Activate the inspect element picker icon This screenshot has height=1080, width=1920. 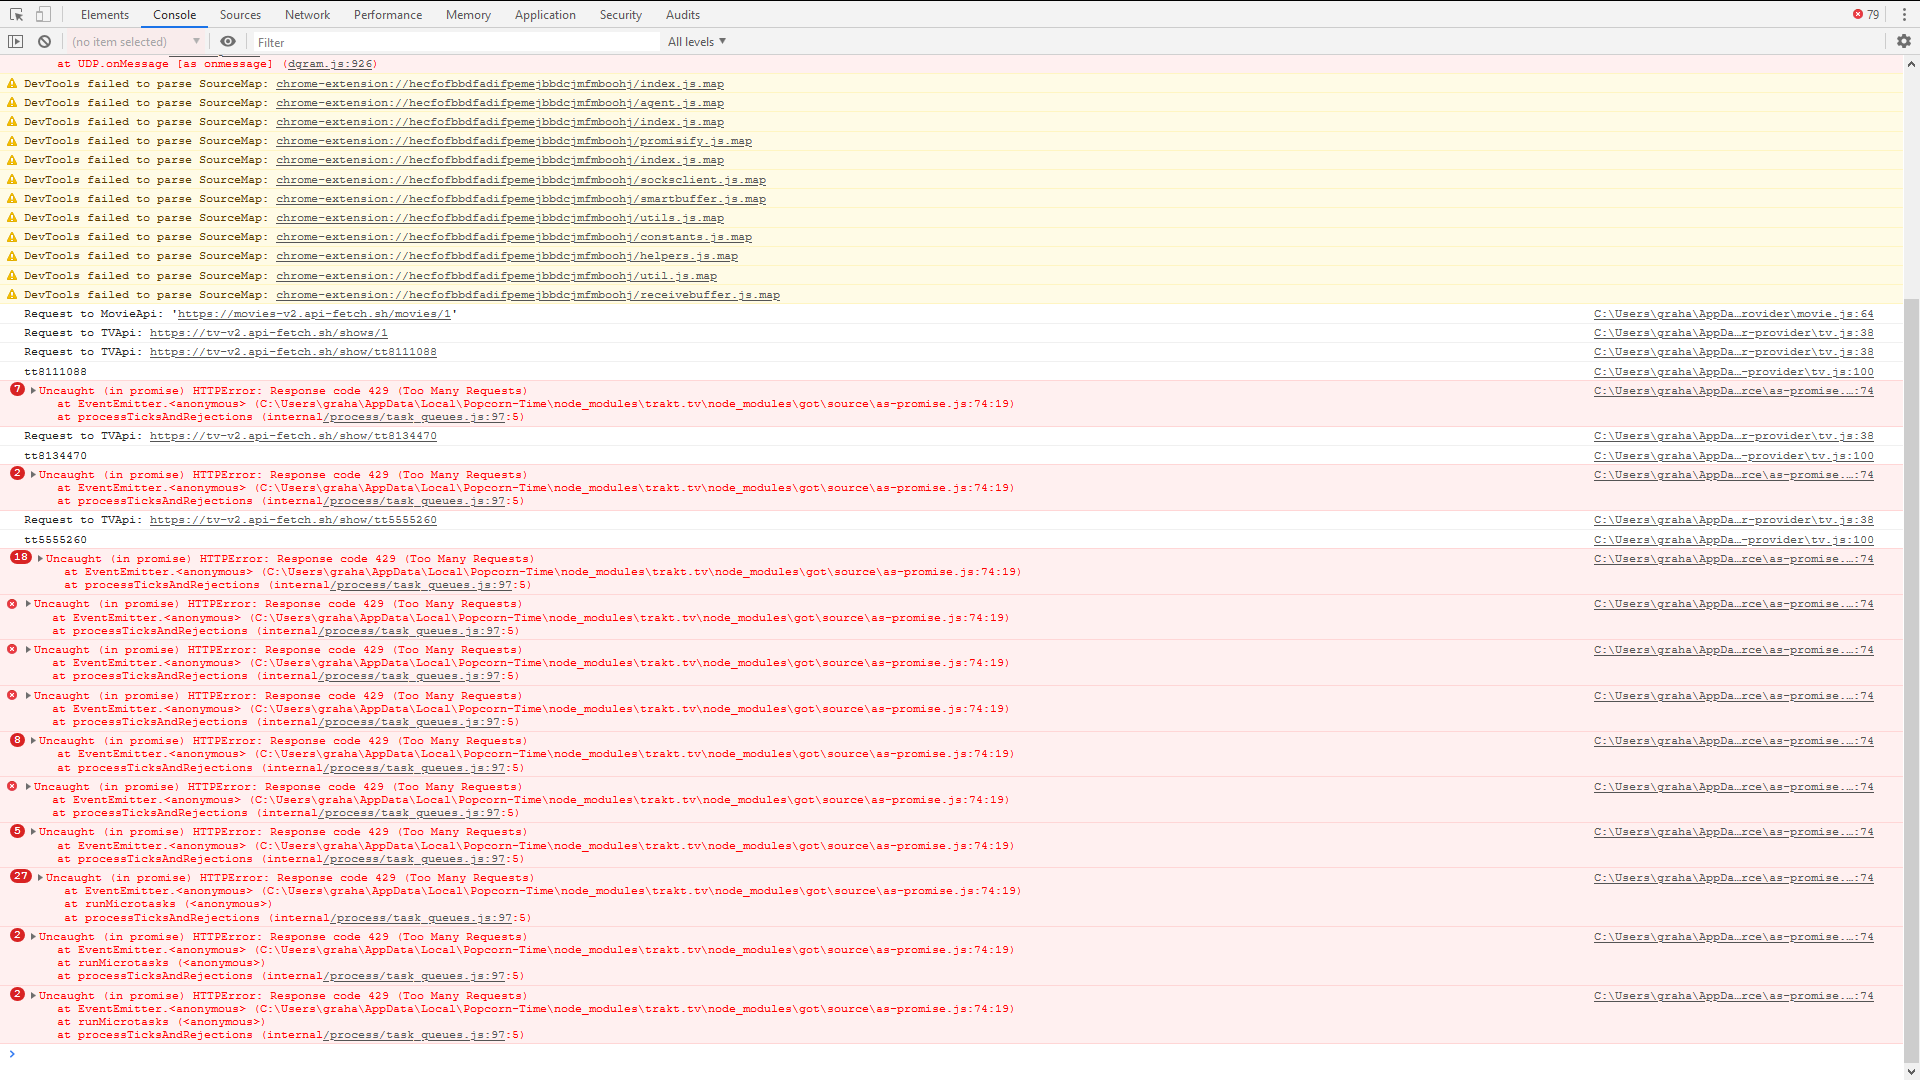[16, 14]
